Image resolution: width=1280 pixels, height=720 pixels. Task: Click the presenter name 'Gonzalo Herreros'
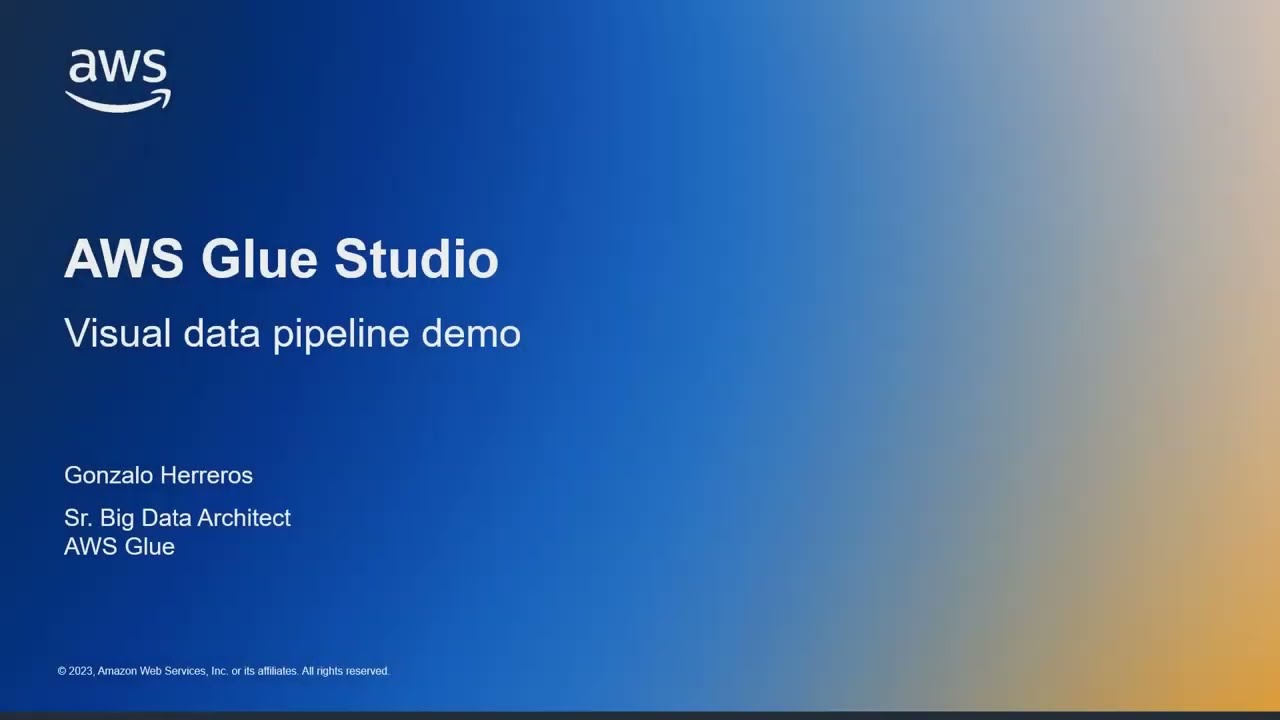click(x=158, y=475)
